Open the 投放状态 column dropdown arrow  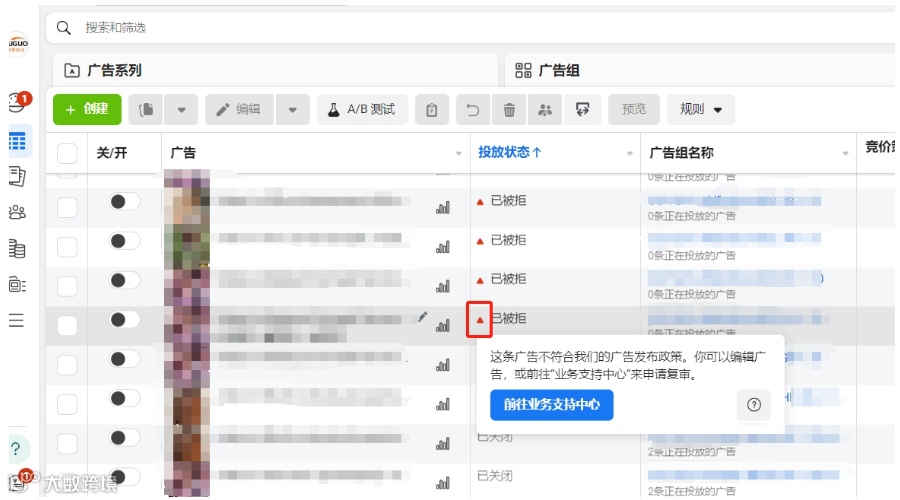coord(630,153)
